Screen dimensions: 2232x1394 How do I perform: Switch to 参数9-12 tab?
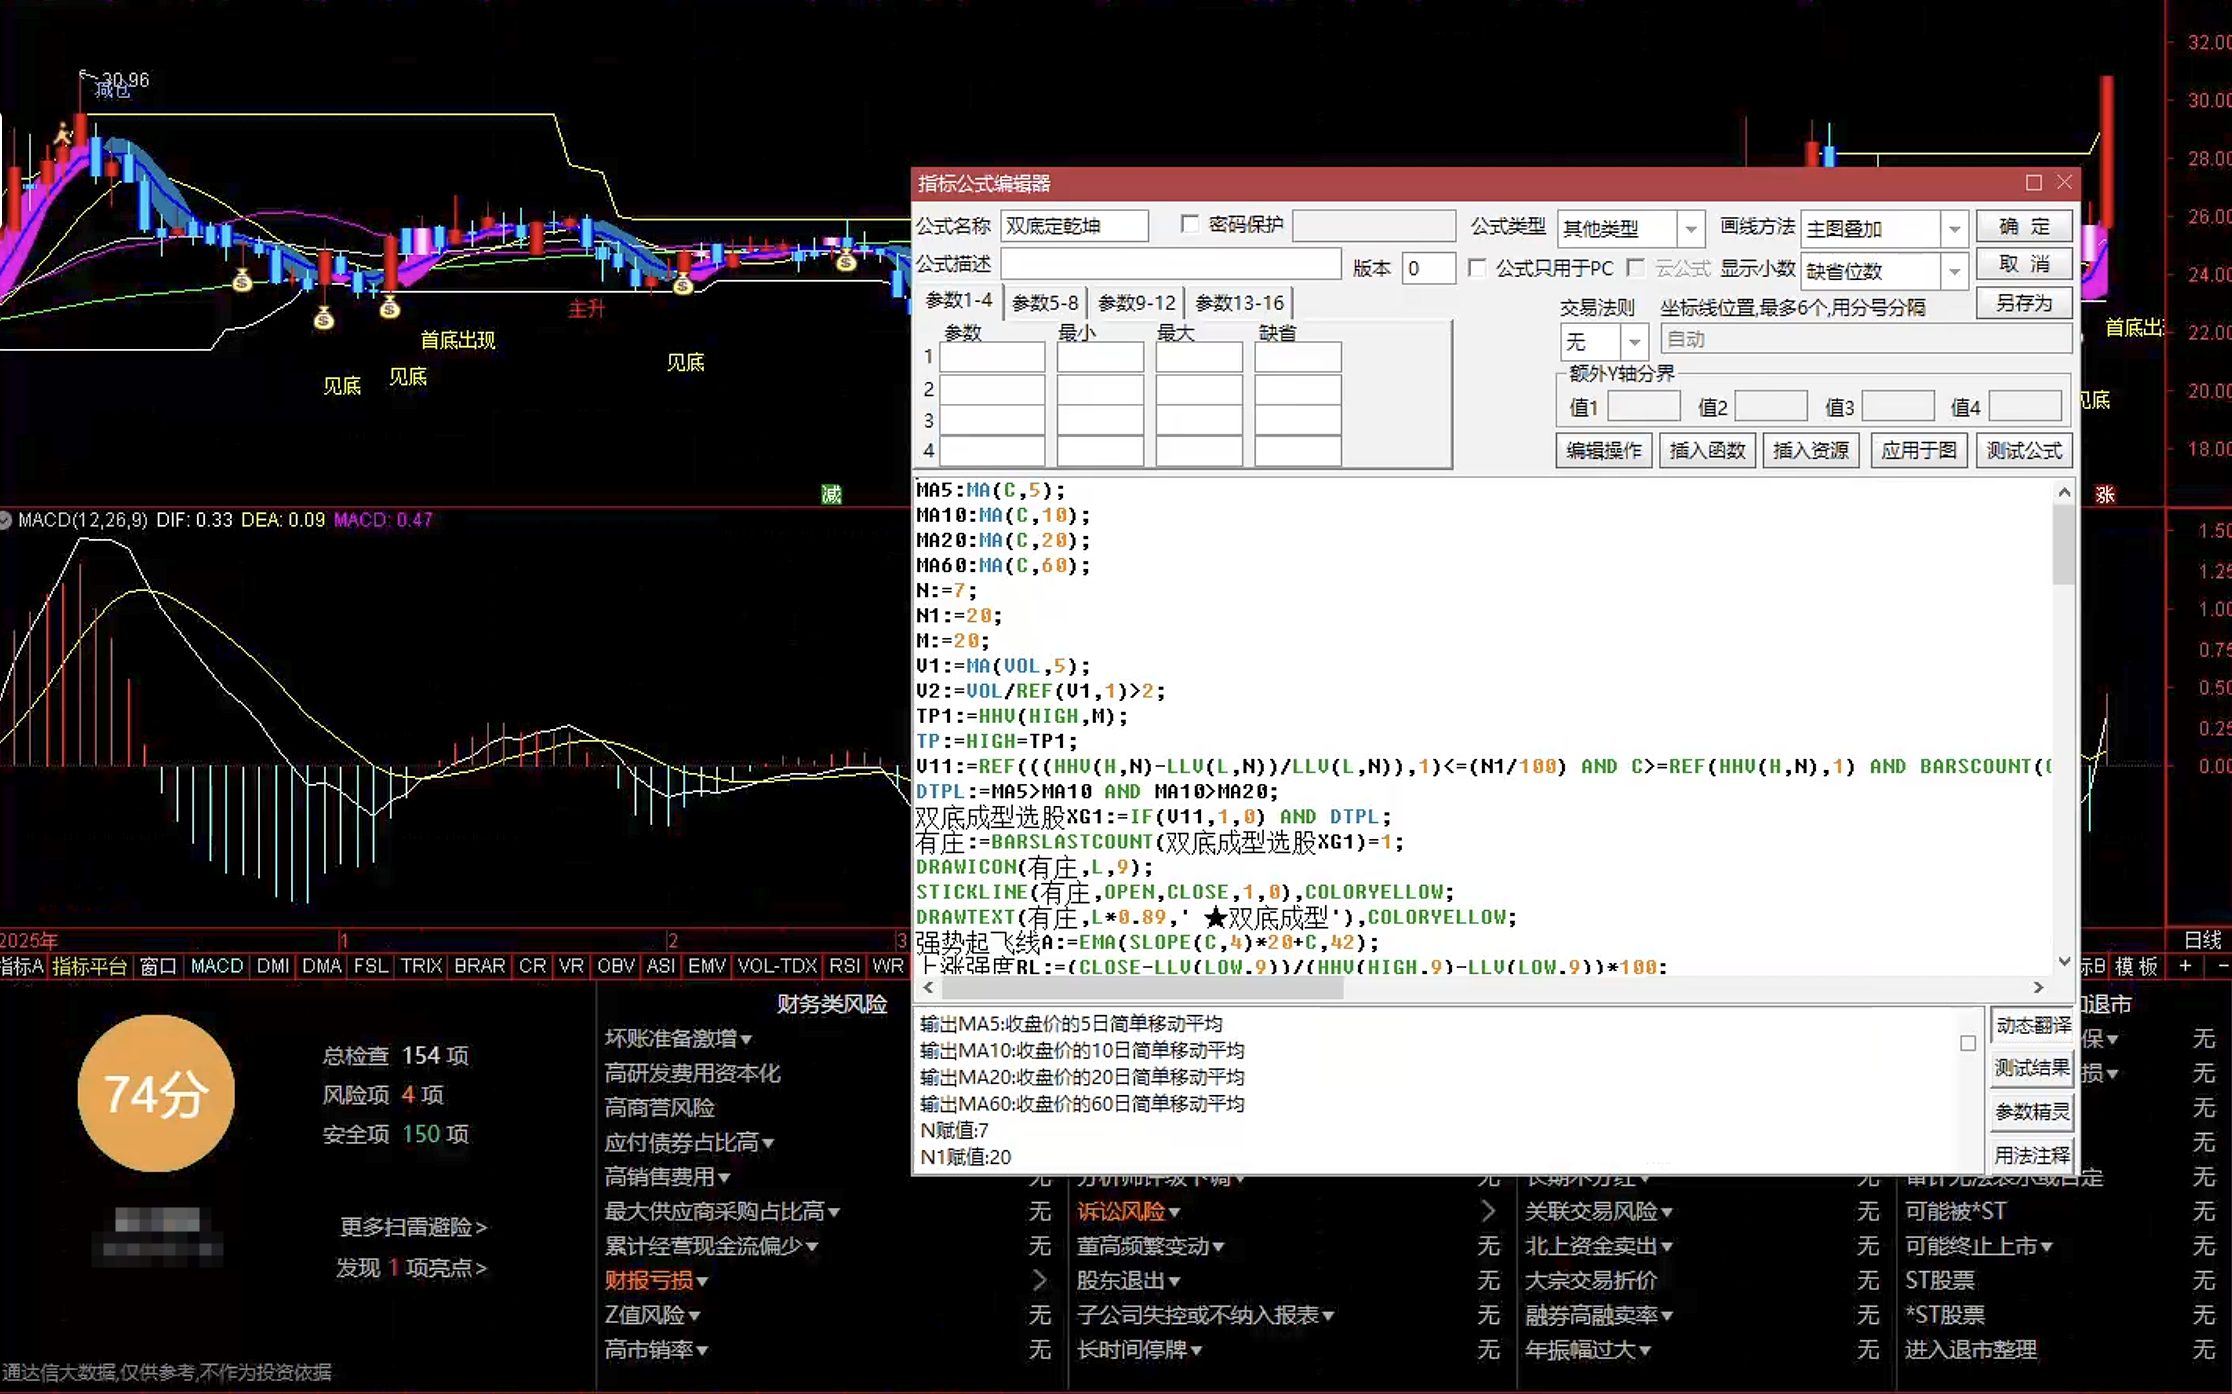1136,302
